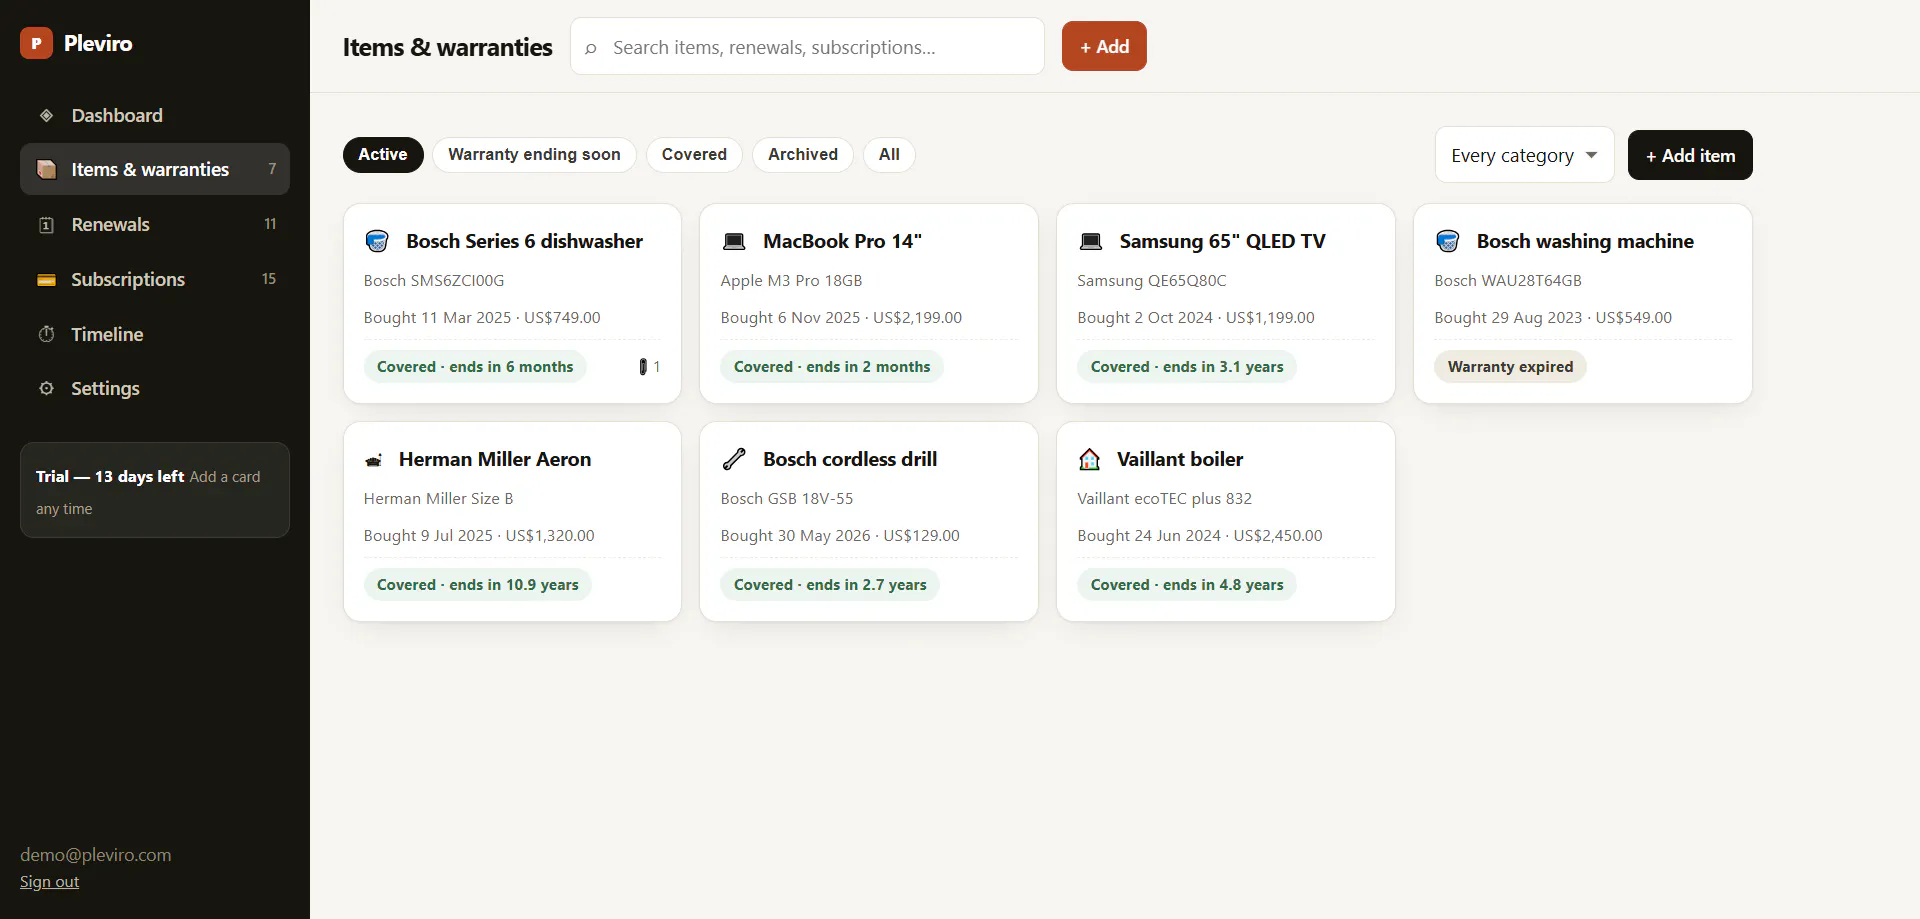Select the Active filter tab
1920x919 pixels.
tap(383, 154)
